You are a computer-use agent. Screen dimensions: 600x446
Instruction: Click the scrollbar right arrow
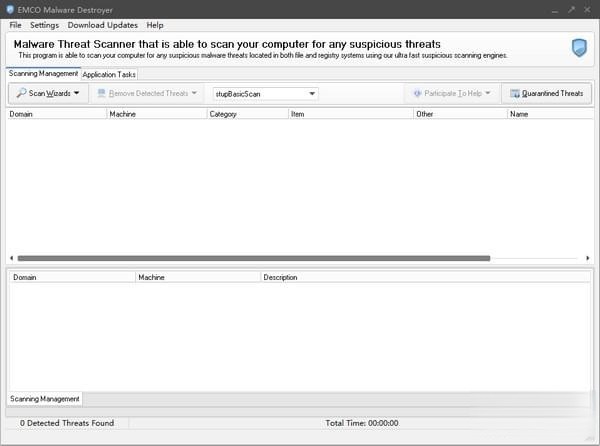pyautogui.click(x=587, y=258)
